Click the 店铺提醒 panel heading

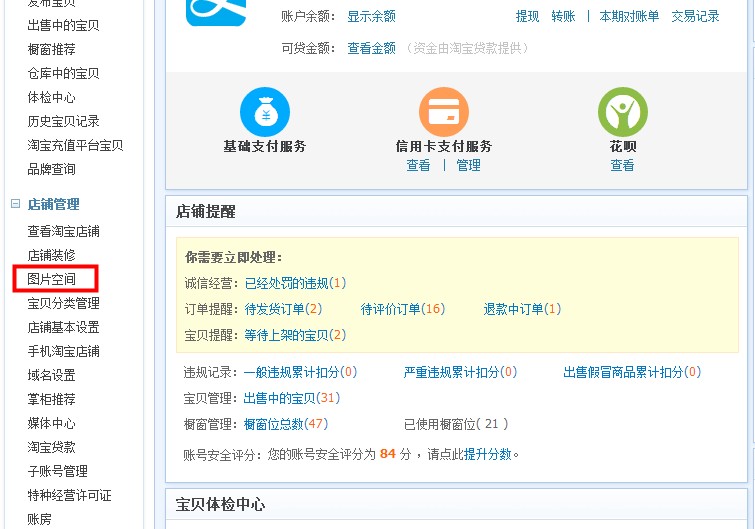206,212
